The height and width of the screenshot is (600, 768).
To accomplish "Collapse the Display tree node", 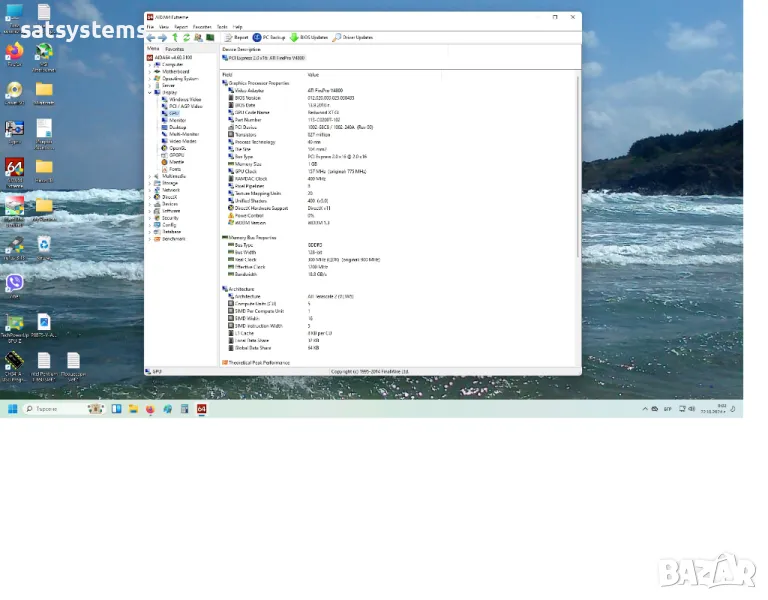I will [150, 92].
